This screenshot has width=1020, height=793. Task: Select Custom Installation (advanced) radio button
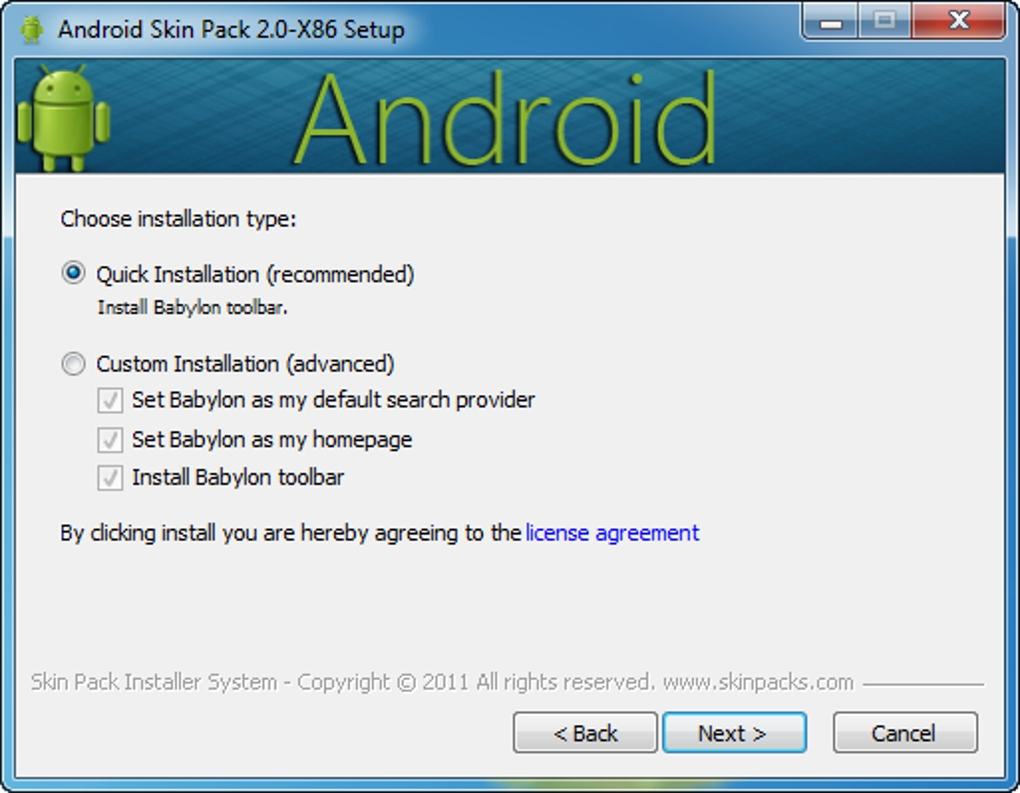pyautogui.click(x=73, y=363)
